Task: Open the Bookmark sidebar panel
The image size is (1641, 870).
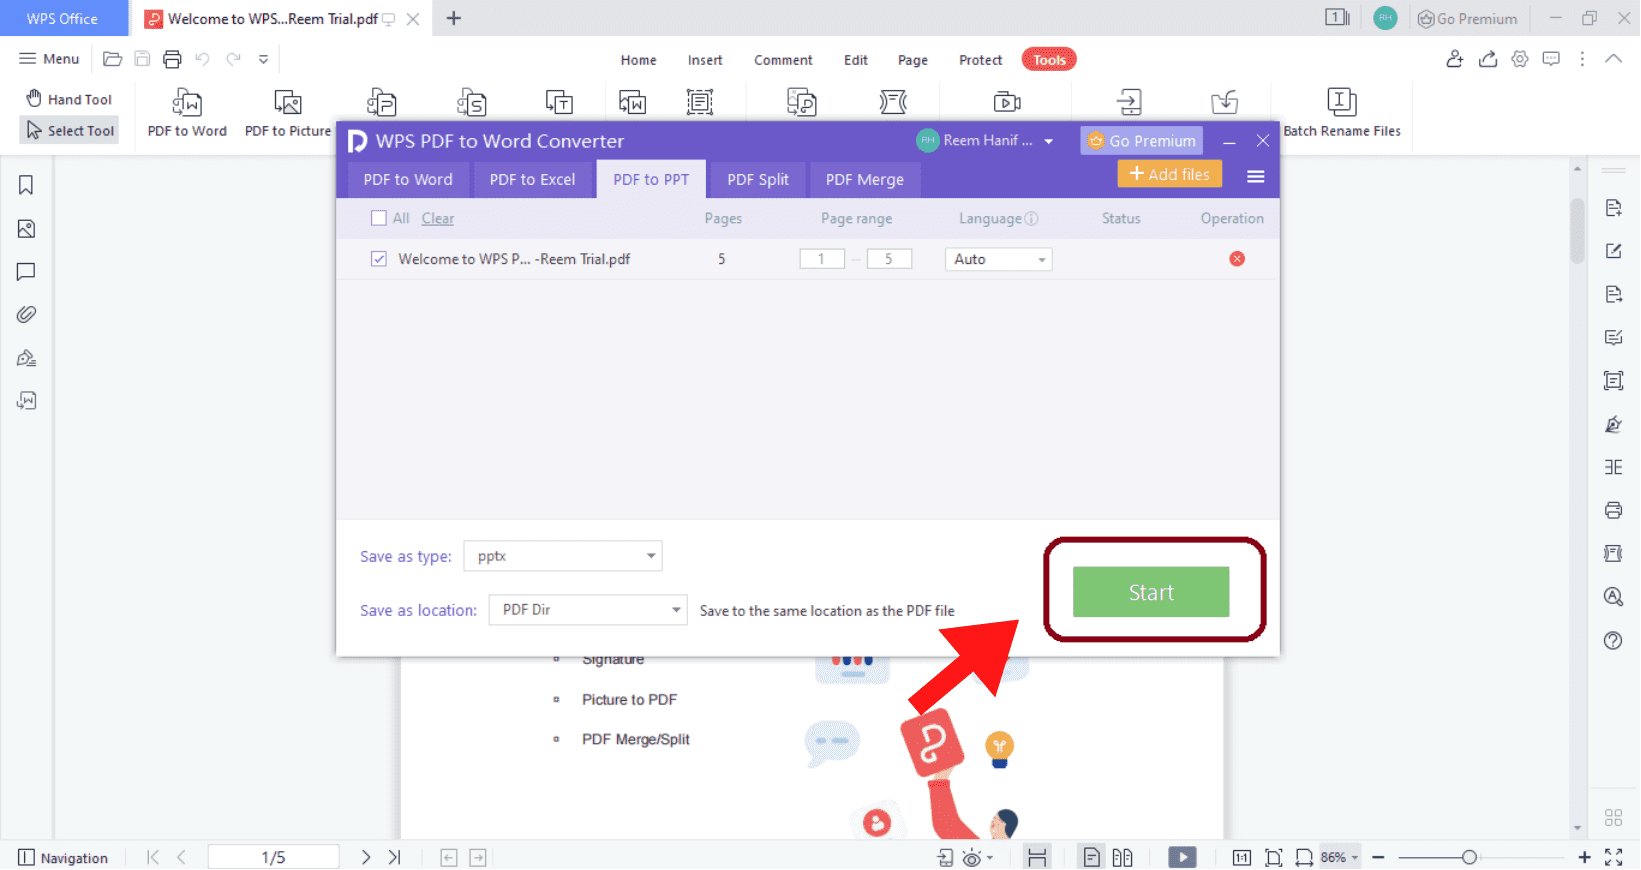Action: 26,185
